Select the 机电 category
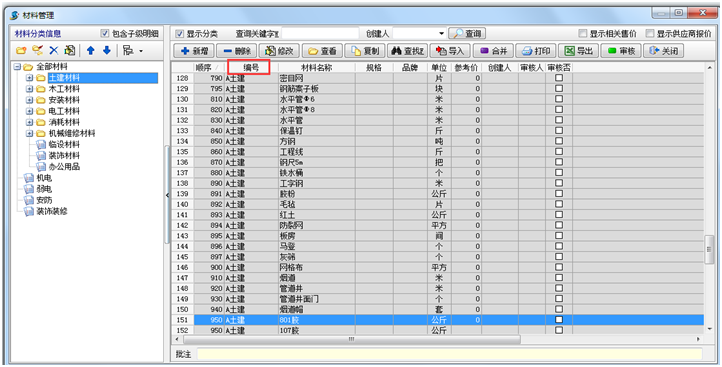722x367 pixels. coord(44,178)
